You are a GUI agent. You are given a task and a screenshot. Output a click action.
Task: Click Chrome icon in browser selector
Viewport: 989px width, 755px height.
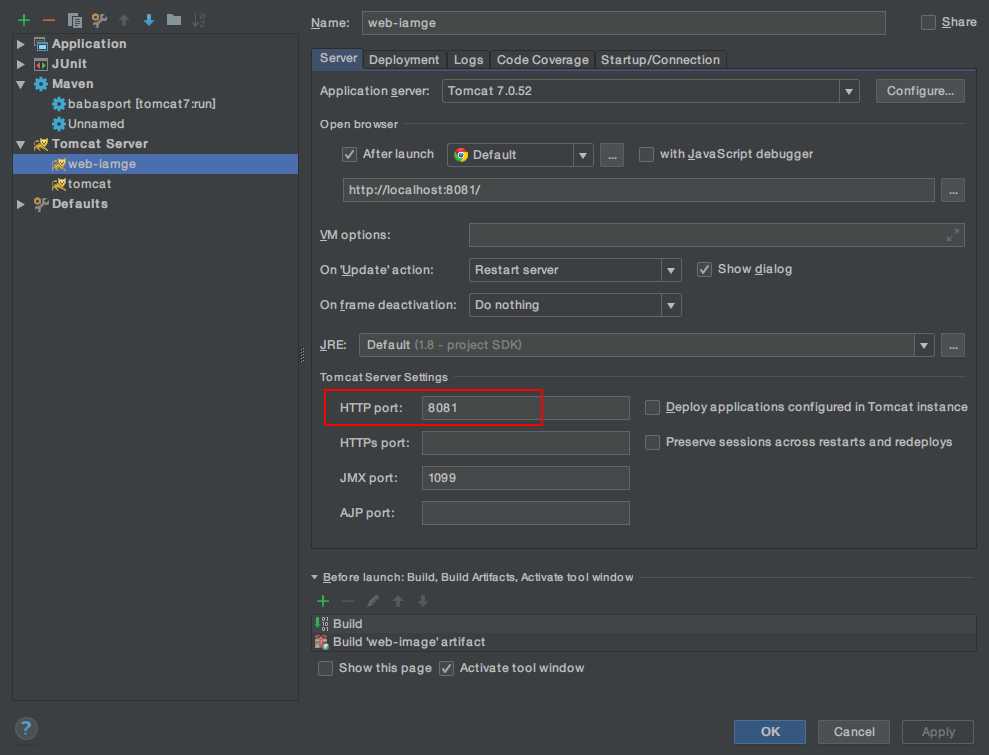click(461, 155)
